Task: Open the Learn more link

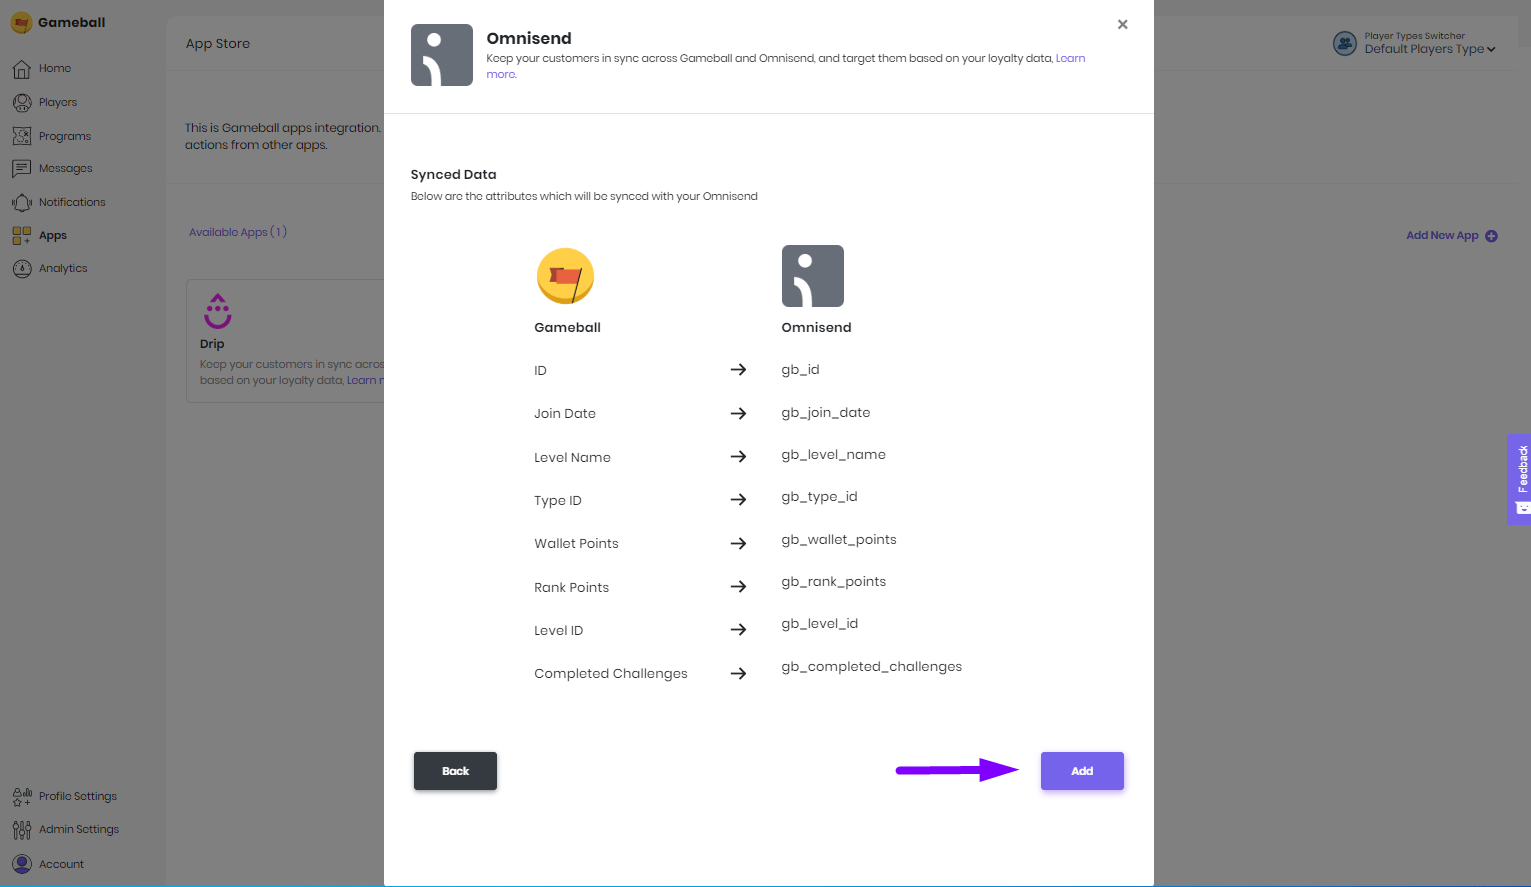Action: (1070, 59)
